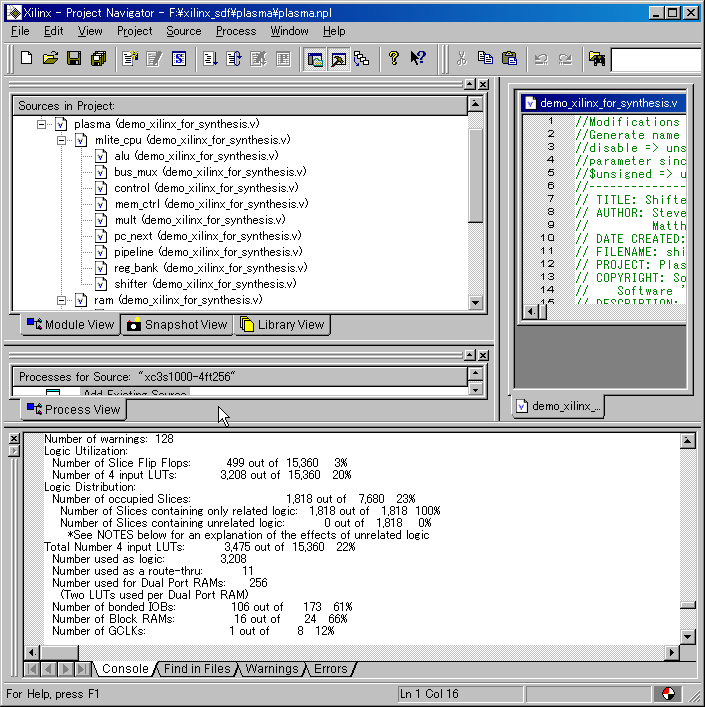Collapse the mlite_cpu tree node

(62, 140)
